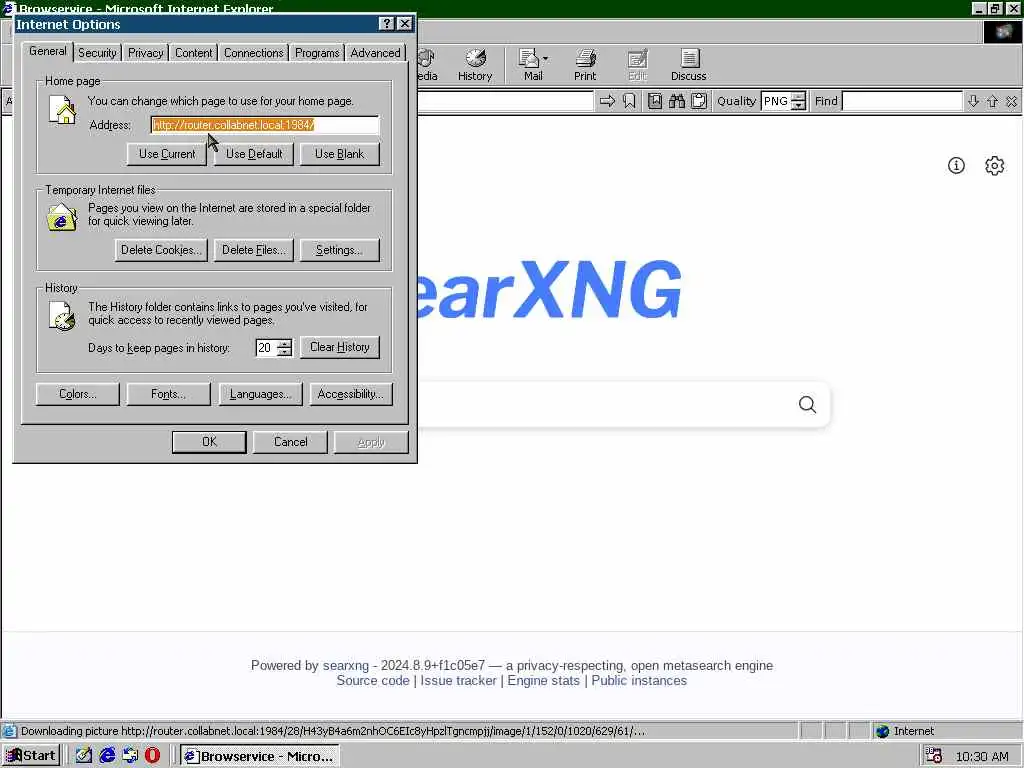Click the system tray scheduler icon
1024x768 pixels.
click(933, 756)
